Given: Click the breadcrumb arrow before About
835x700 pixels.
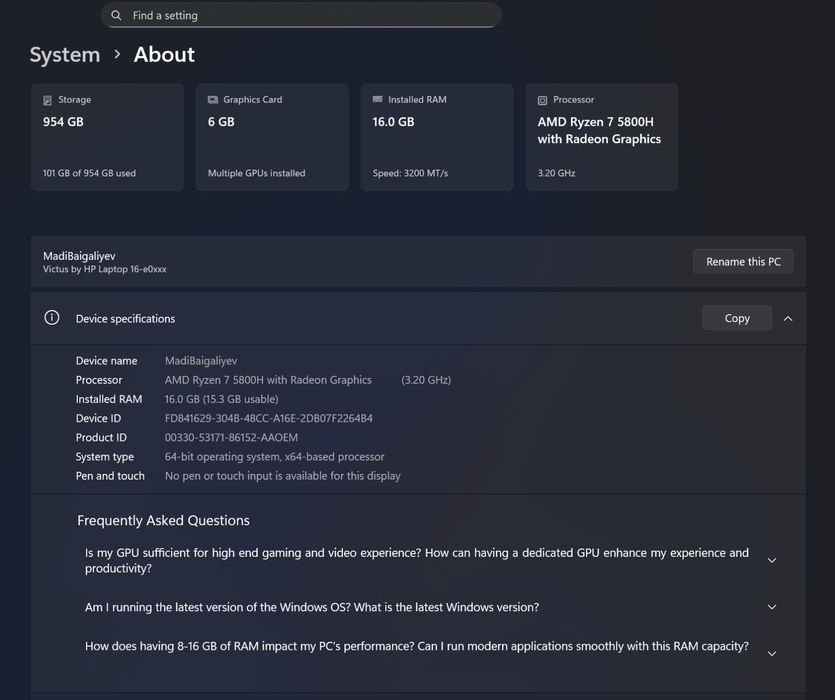Looking at the screenshot, I should click(x=117, y=54).
